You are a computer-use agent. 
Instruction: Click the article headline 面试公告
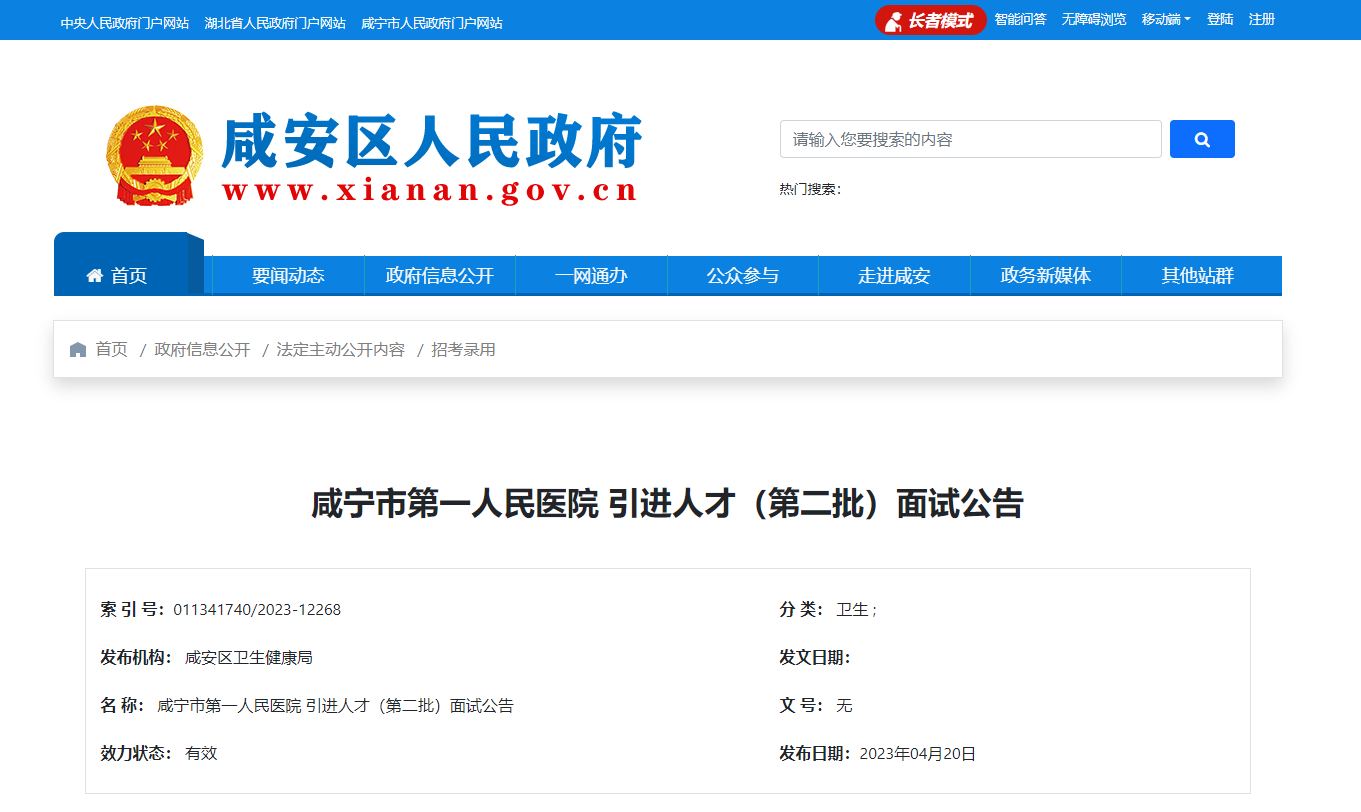pos(667,504)
